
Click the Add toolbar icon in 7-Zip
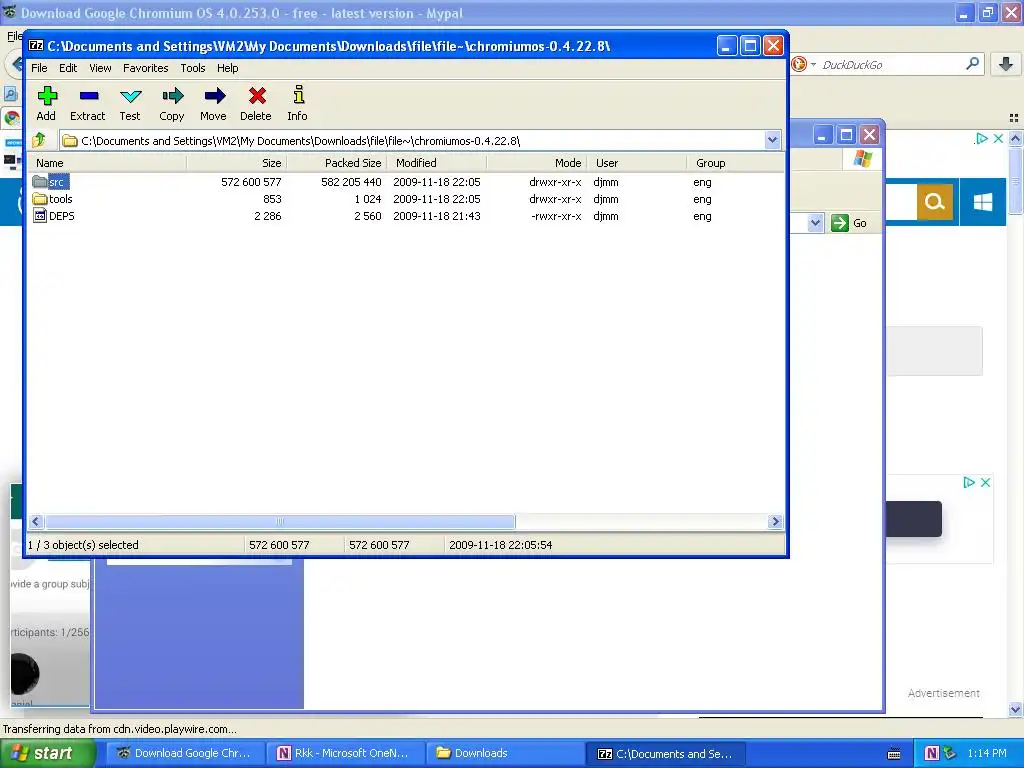46,103
